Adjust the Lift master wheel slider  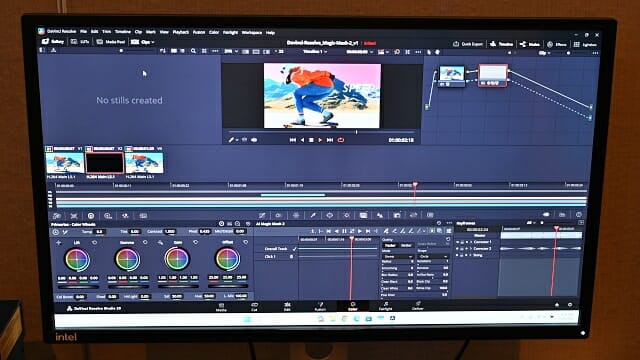pyautogui.click(x=78, y=287)
